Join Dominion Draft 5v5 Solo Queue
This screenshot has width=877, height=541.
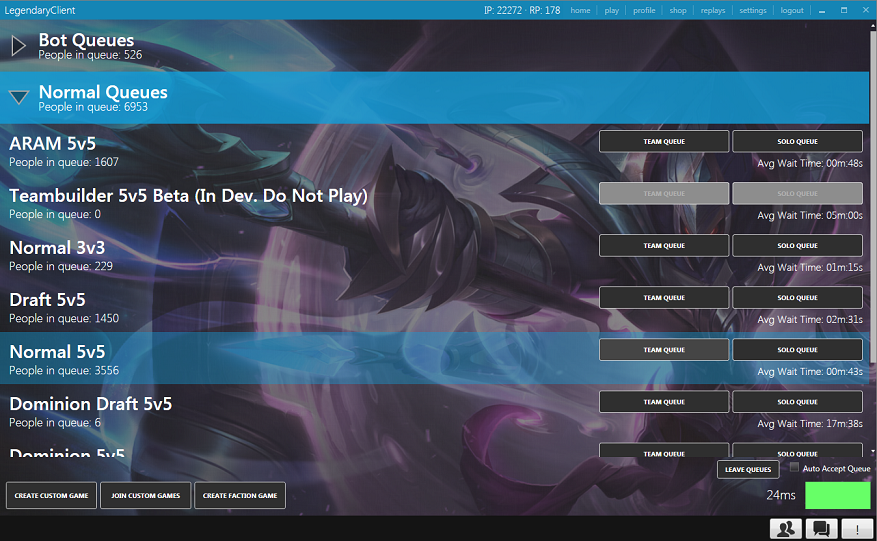point(797,402)
